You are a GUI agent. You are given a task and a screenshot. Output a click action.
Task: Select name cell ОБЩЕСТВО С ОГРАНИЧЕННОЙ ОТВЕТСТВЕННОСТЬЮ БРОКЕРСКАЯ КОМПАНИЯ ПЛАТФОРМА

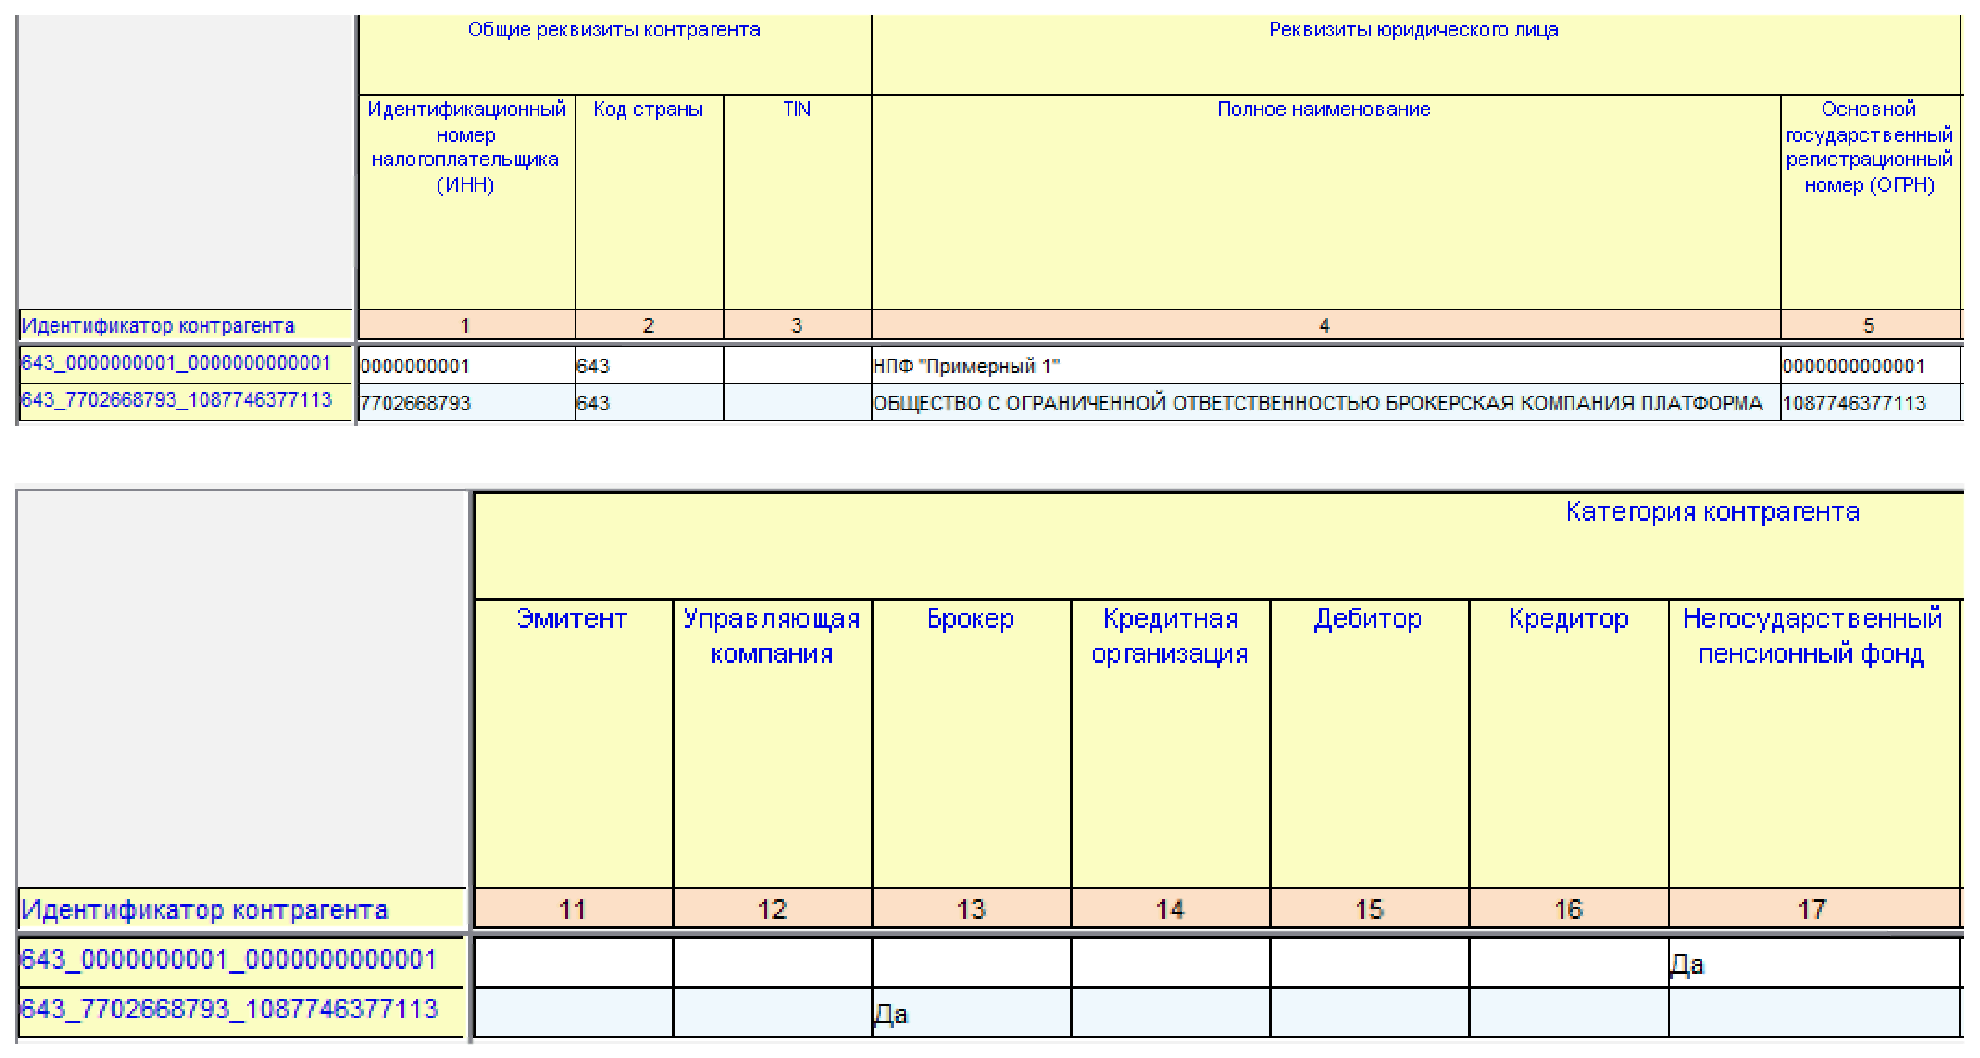(x=1326, y=402)
